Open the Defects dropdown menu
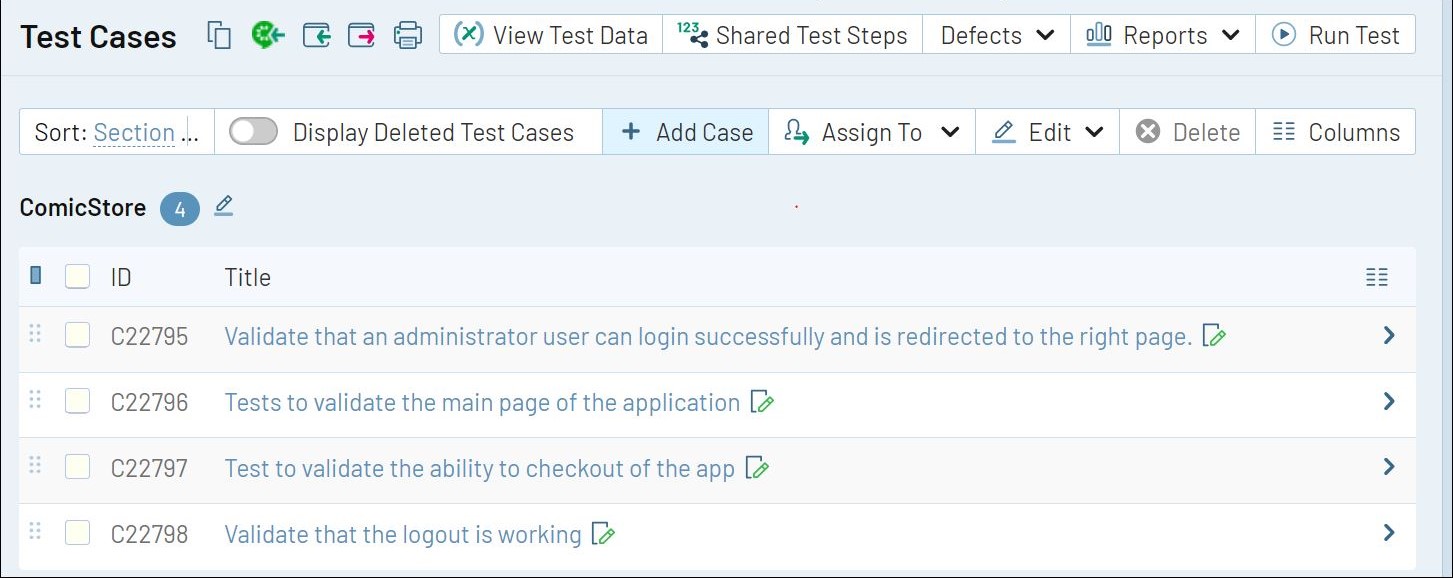Image resolution: width=1453 pixels, height=578 pixels. click(997, 35)
